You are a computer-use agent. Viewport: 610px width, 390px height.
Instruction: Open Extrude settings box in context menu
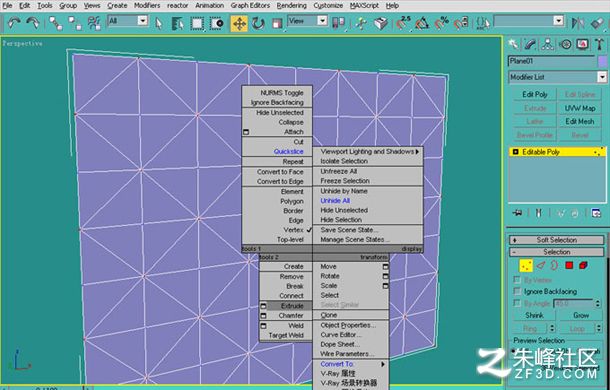263,306
